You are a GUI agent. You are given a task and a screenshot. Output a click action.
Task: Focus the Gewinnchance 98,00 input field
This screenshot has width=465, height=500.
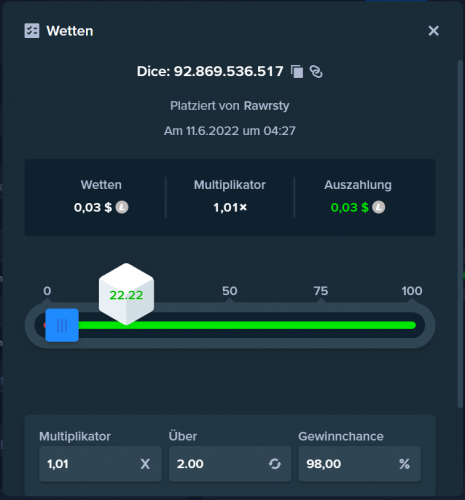(359, 464)
